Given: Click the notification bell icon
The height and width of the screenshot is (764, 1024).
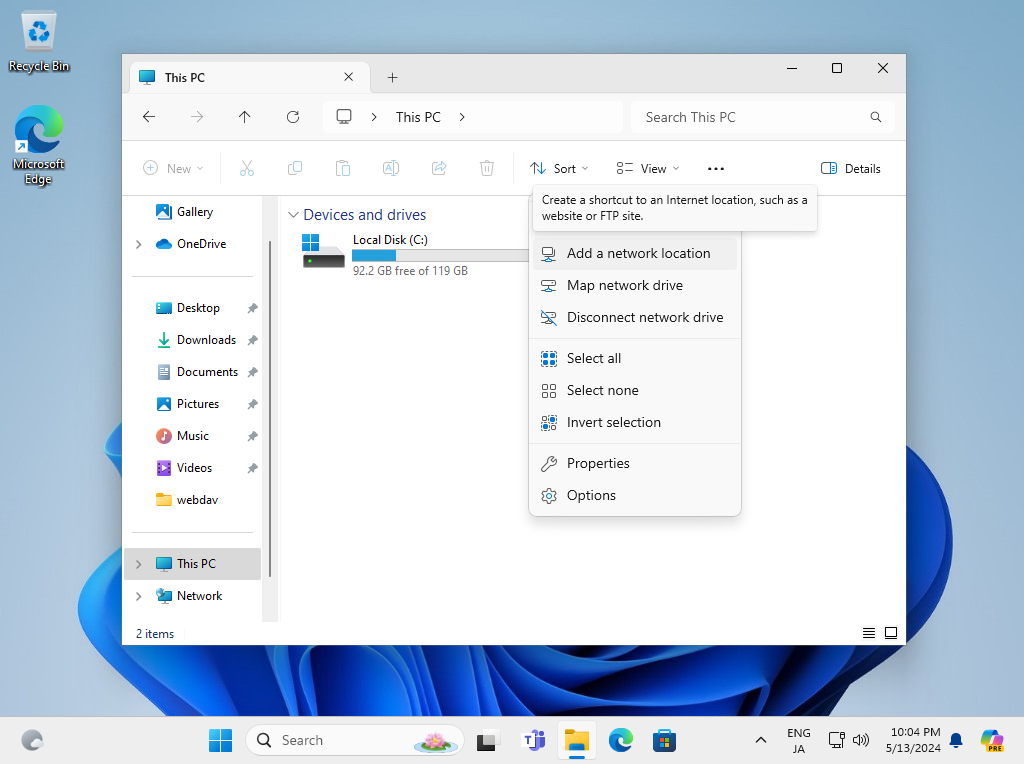Looking at the screenshot, I should (x=956, y=740).
